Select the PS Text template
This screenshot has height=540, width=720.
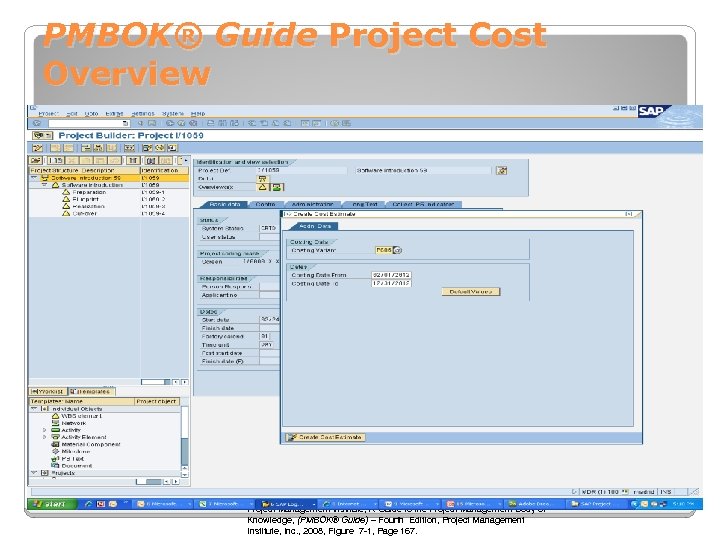(x=73, y=459)
